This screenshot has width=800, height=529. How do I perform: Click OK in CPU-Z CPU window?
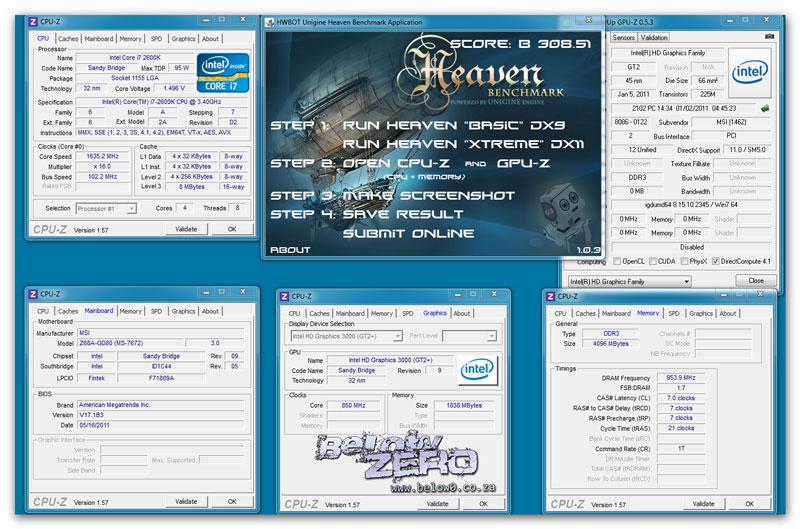click(x=232, y=230)
